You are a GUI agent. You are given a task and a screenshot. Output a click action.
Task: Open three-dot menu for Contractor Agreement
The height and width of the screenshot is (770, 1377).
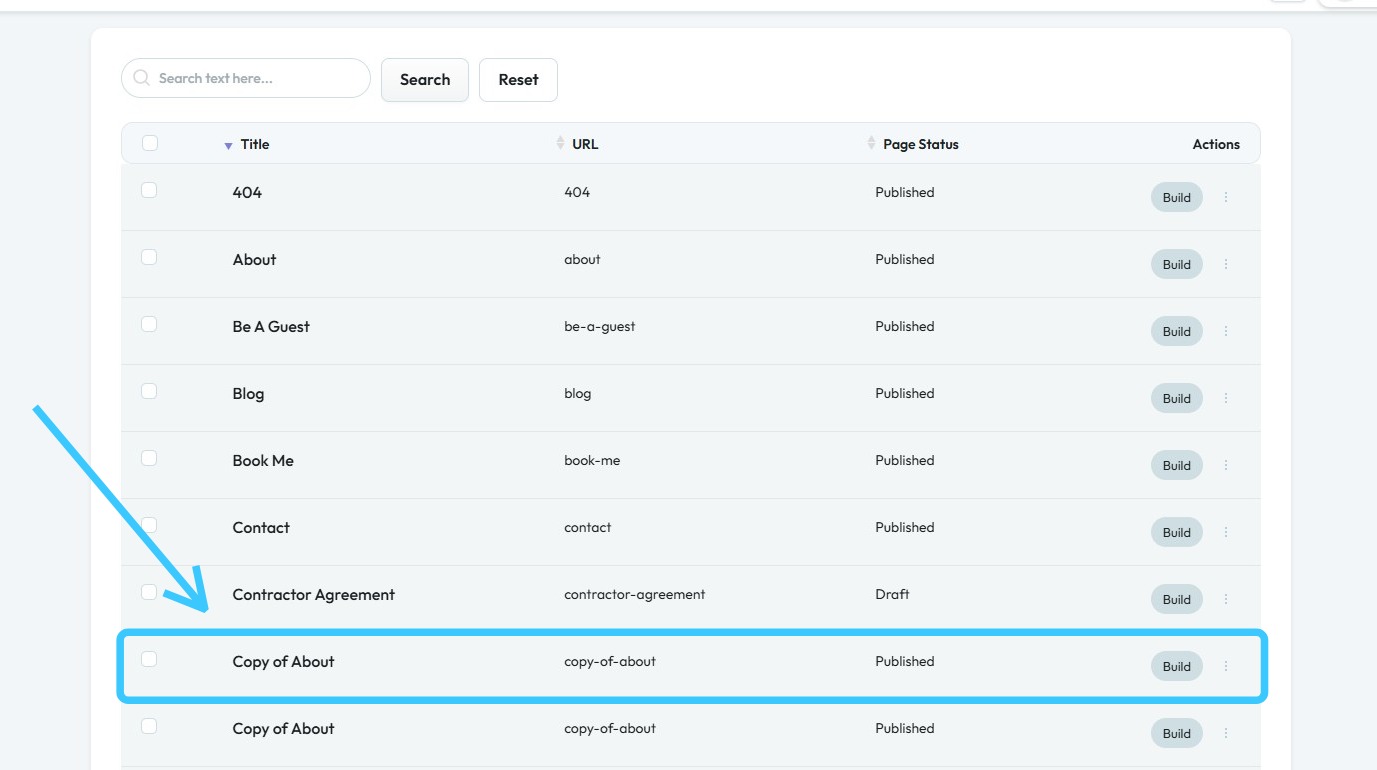[1226, 599]
